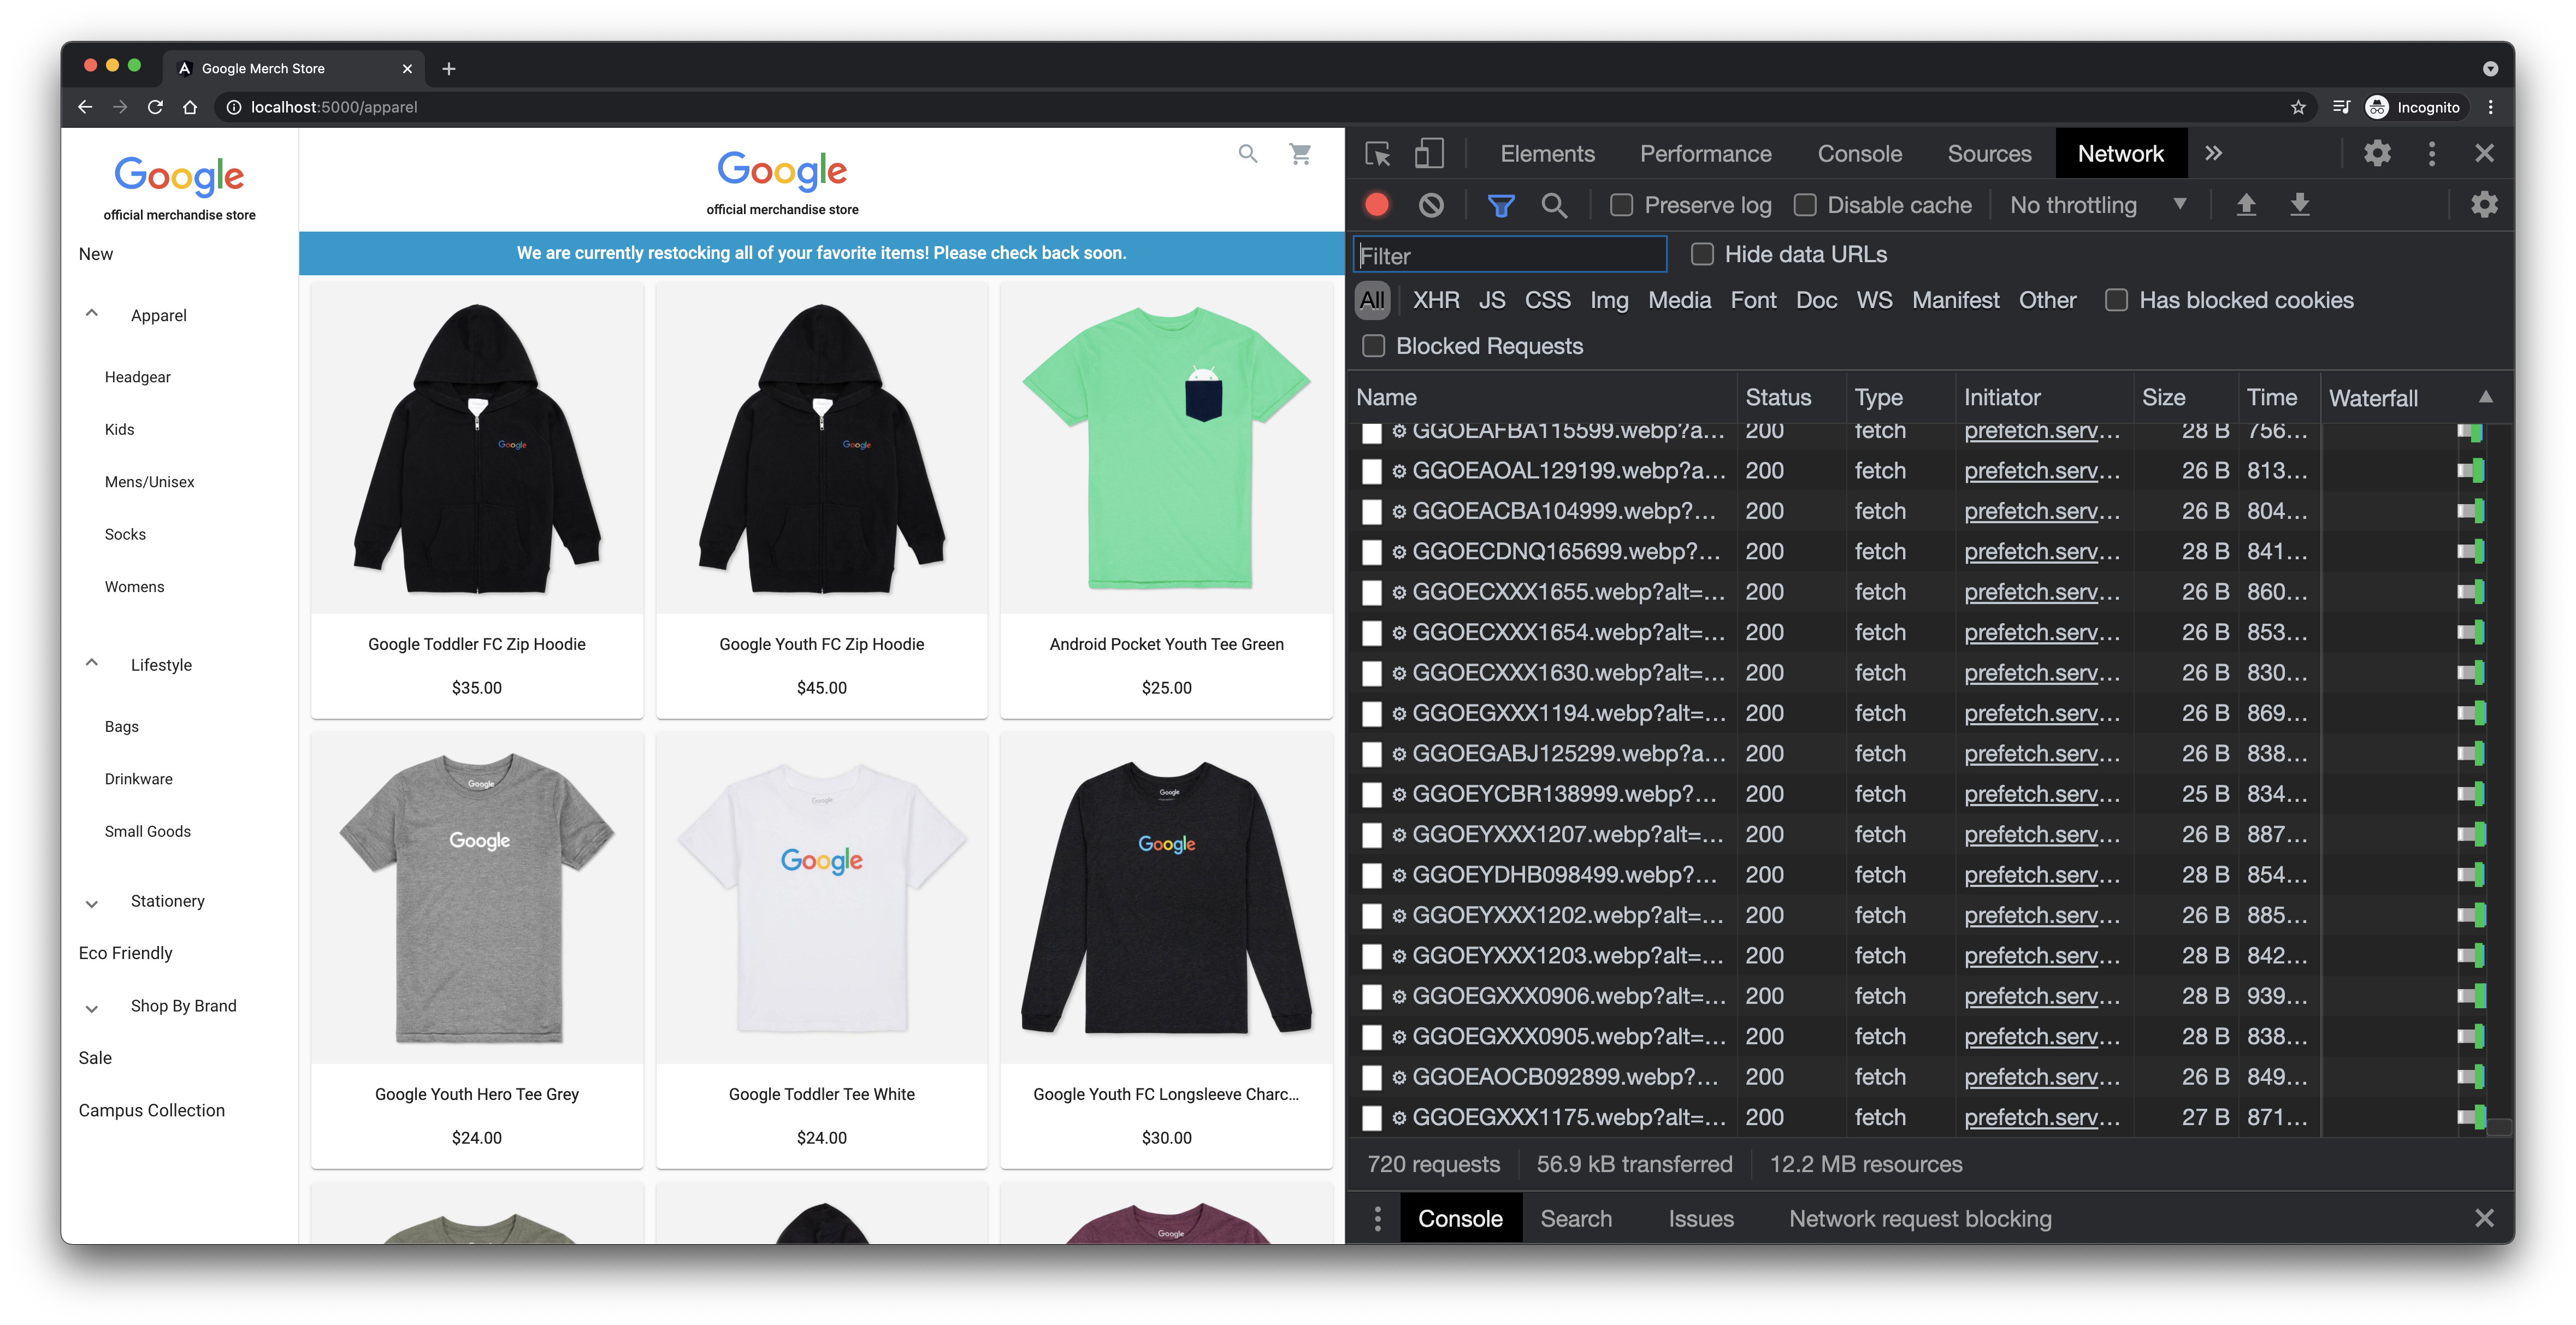Sort by Waterfall column arrow
Screen dimensions: 2576x1325
click(x=2485, y=397)
